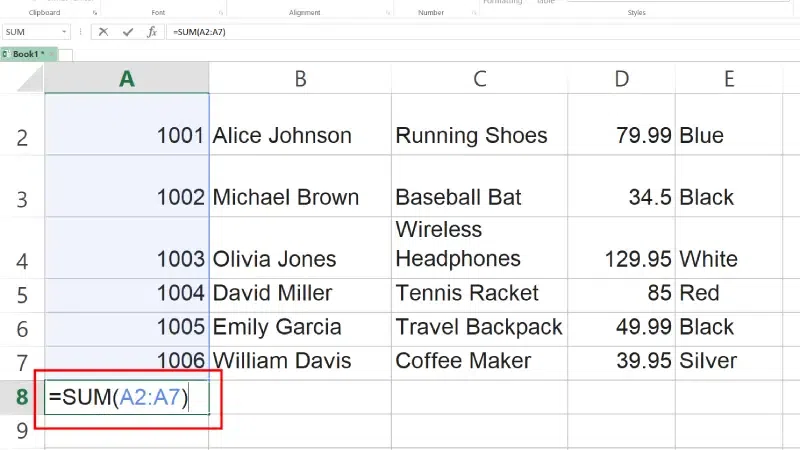Confirm the formula with the Enter checkmark
The image size is (800, 450).
tap(127, 32)
